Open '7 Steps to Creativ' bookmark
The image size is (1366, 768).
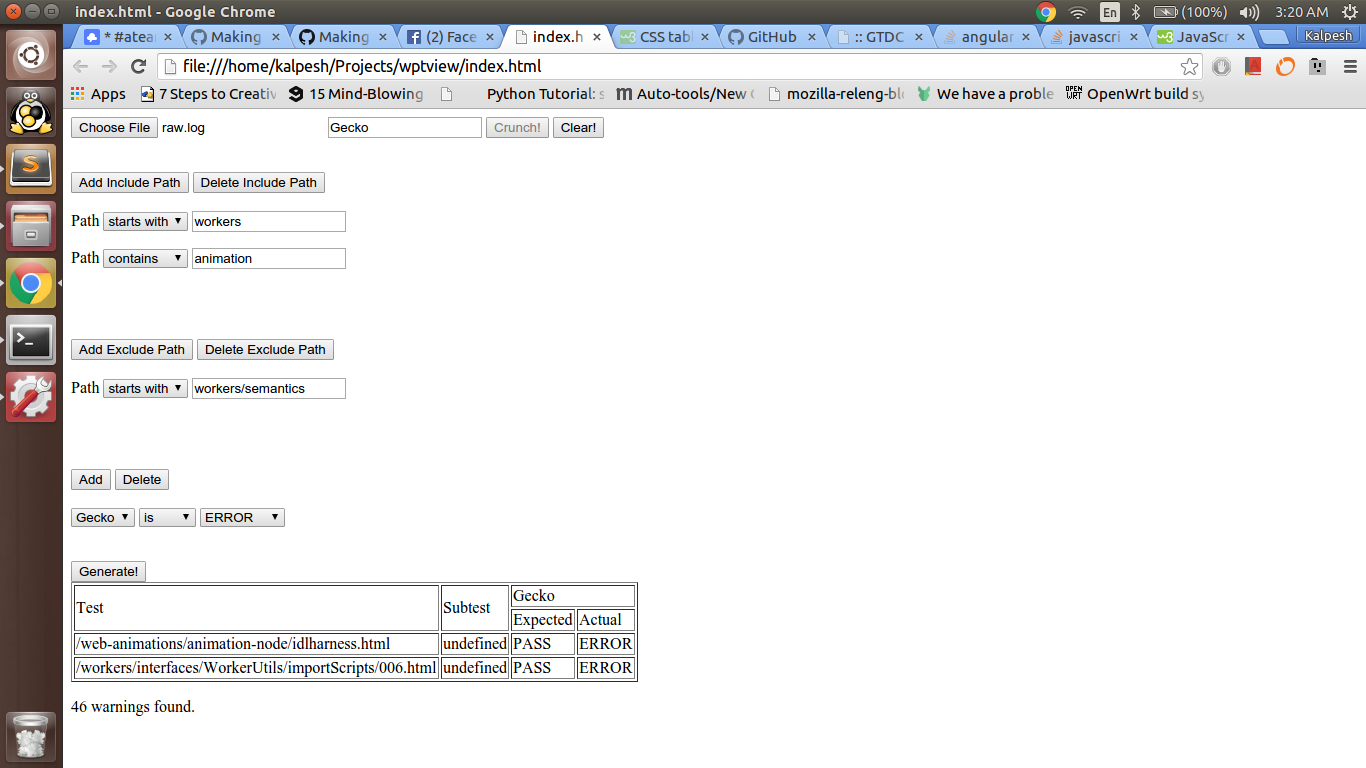click(208, 94)
